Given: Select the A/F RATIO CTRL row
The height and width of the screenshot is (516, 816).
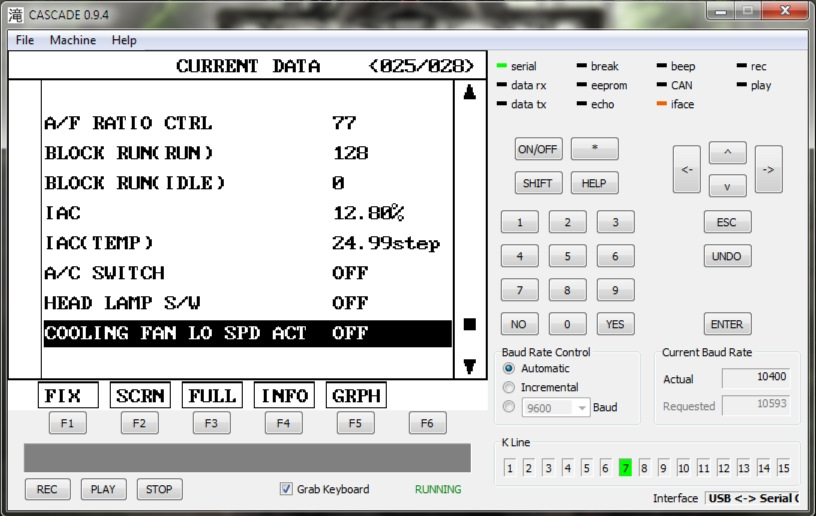Looking at the screenshot, I should pyautogui.click(x=247, y=123).
